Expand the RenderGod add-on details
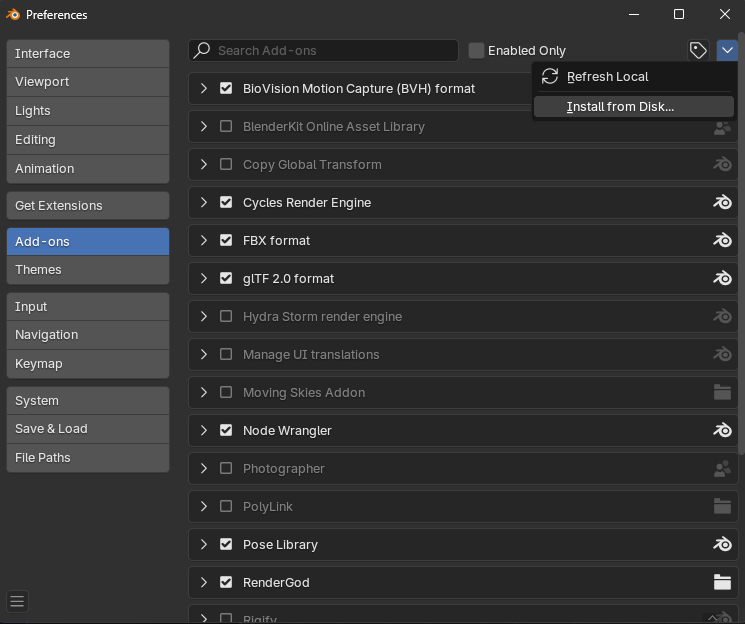The height and width of the screenshot is (624, 745). point(204,583)
